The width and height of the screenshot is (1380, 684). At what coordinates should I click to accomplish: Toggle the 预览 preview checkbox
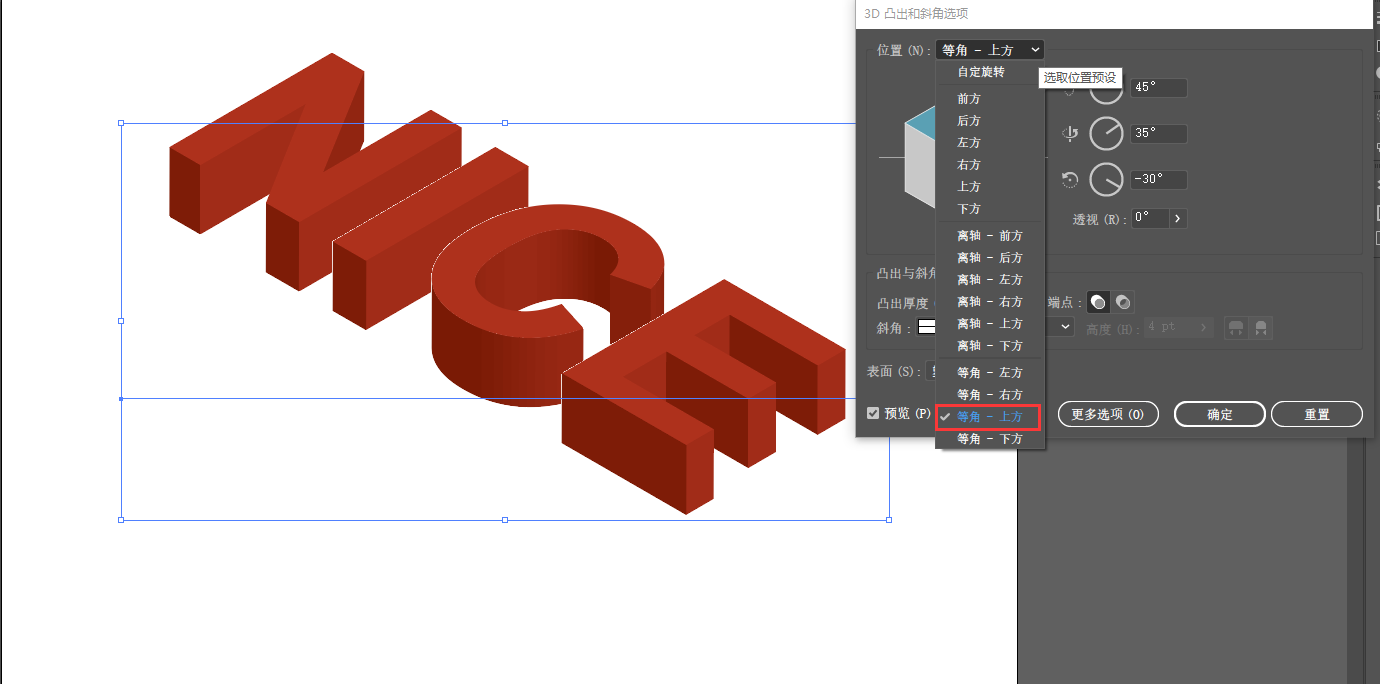[x=874, y=413]
